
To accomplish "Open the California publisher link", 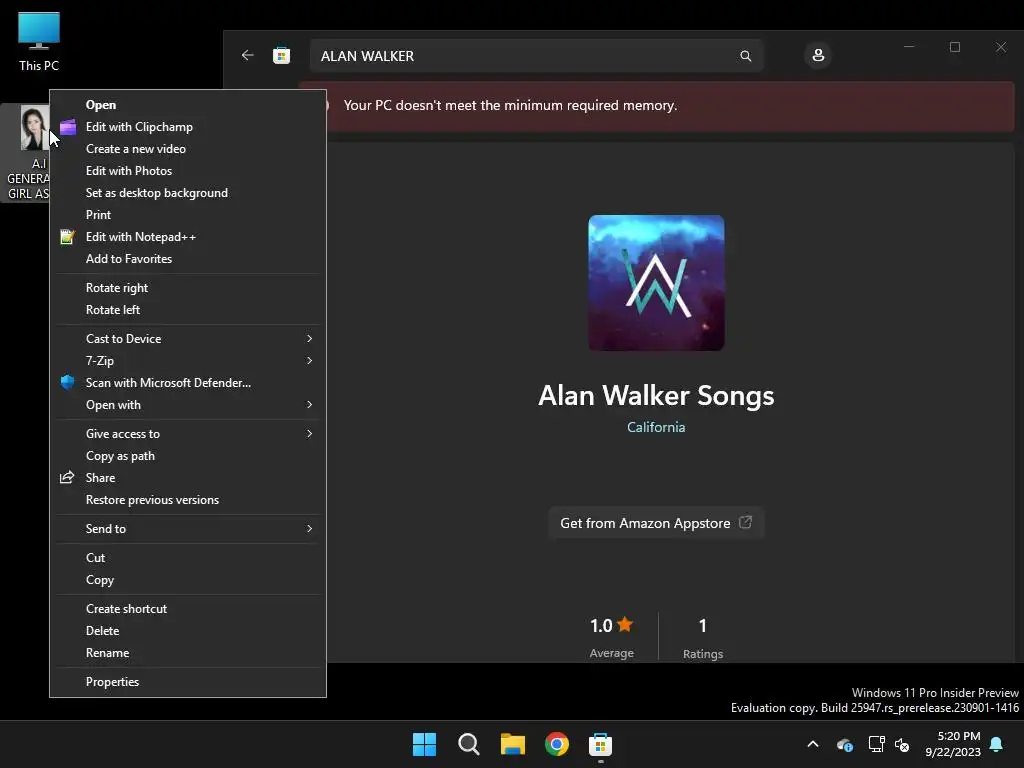I will 656,427.
